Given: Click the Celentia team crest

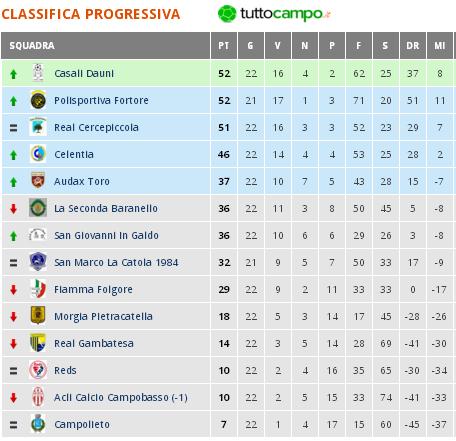Looking at the screenshot, I should pos(38,154).
